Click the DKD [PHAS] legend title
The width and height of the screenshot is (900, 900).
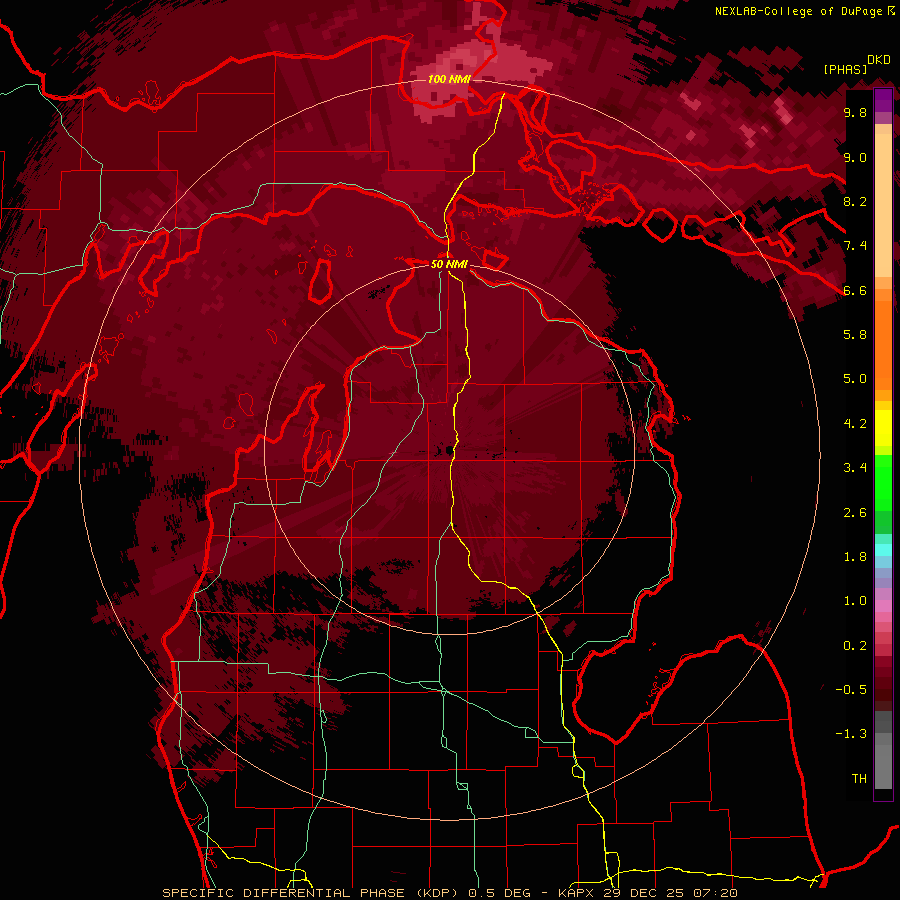(x=856, y=64)
